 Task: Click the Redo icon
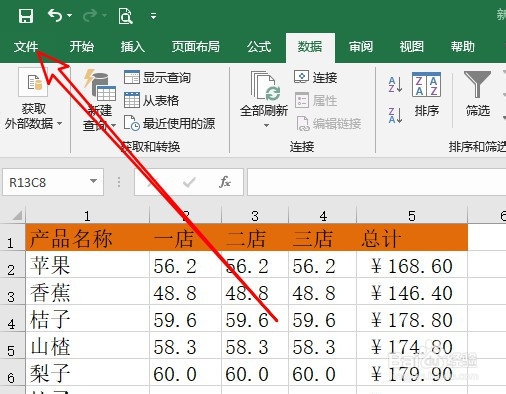point(90,15)
